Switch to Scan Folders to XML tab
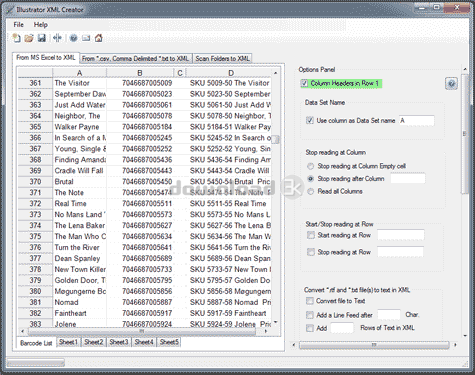Viewport: 475px width, 375px height. (x=222, y=59)
